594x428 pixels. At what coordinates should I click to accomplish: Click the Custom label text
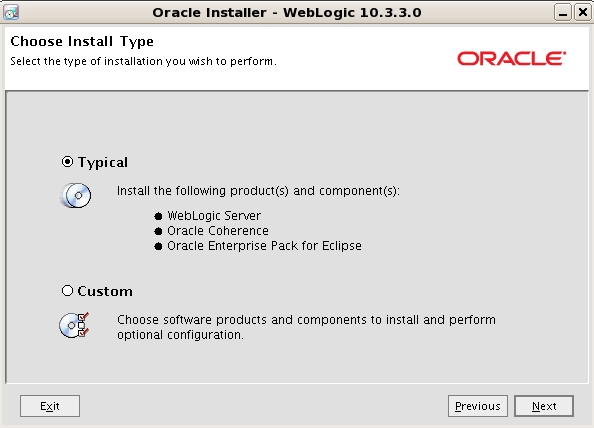click(105, 291)
